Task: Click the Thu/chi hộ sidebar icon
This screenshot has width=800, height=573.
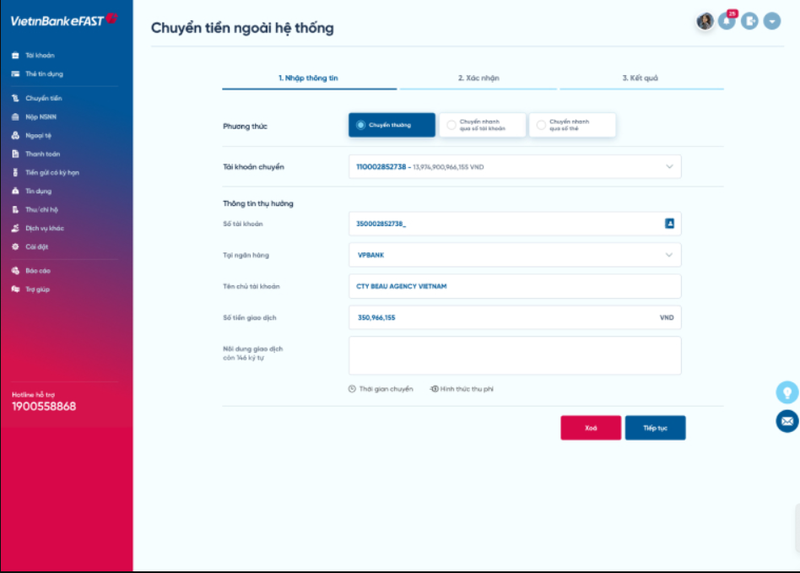Action: click(x=15, y=210)
